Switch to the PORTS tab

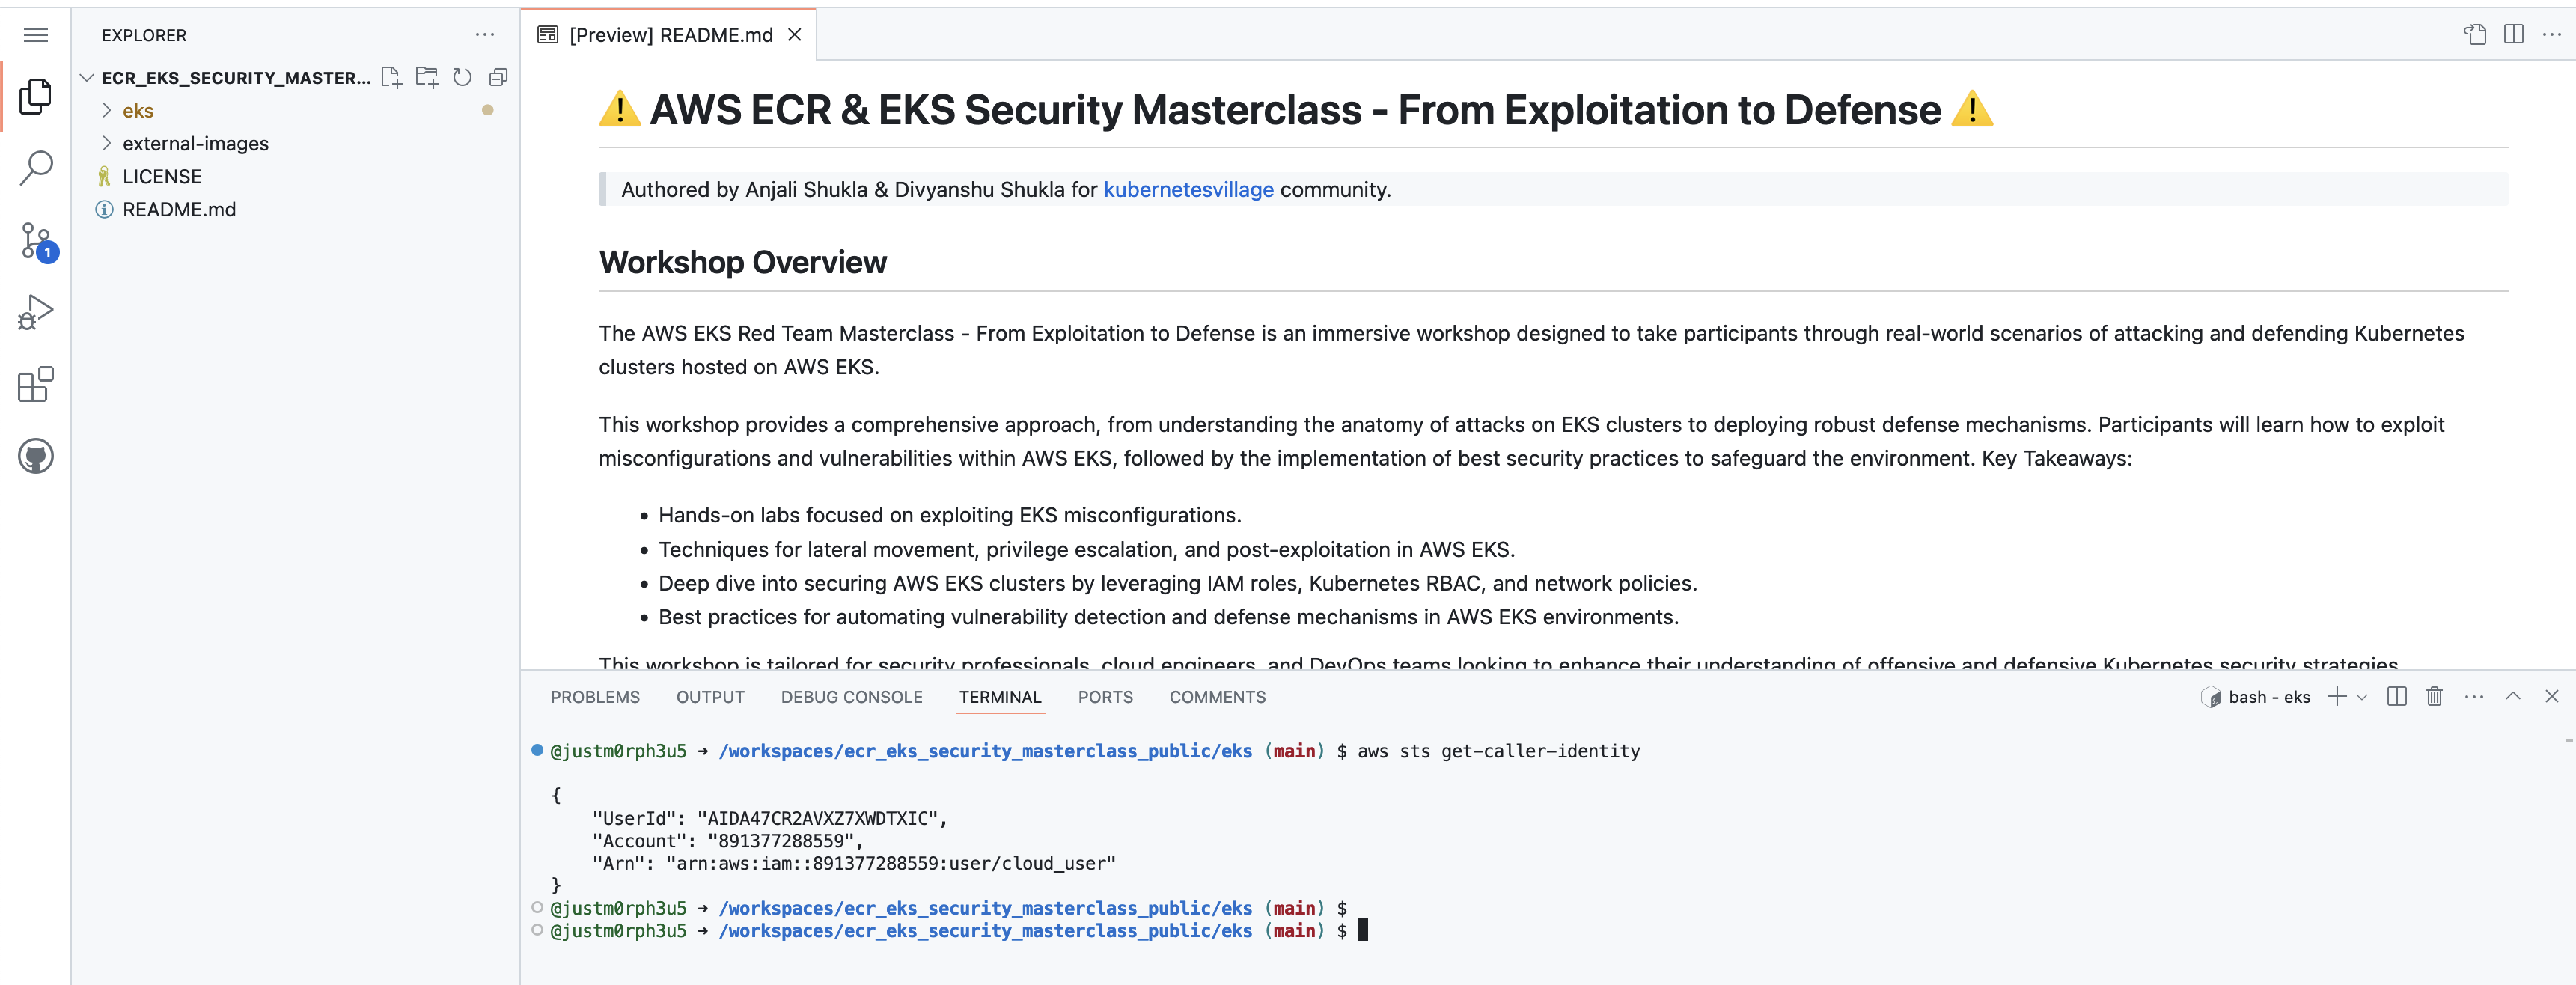coord(1105,697)
